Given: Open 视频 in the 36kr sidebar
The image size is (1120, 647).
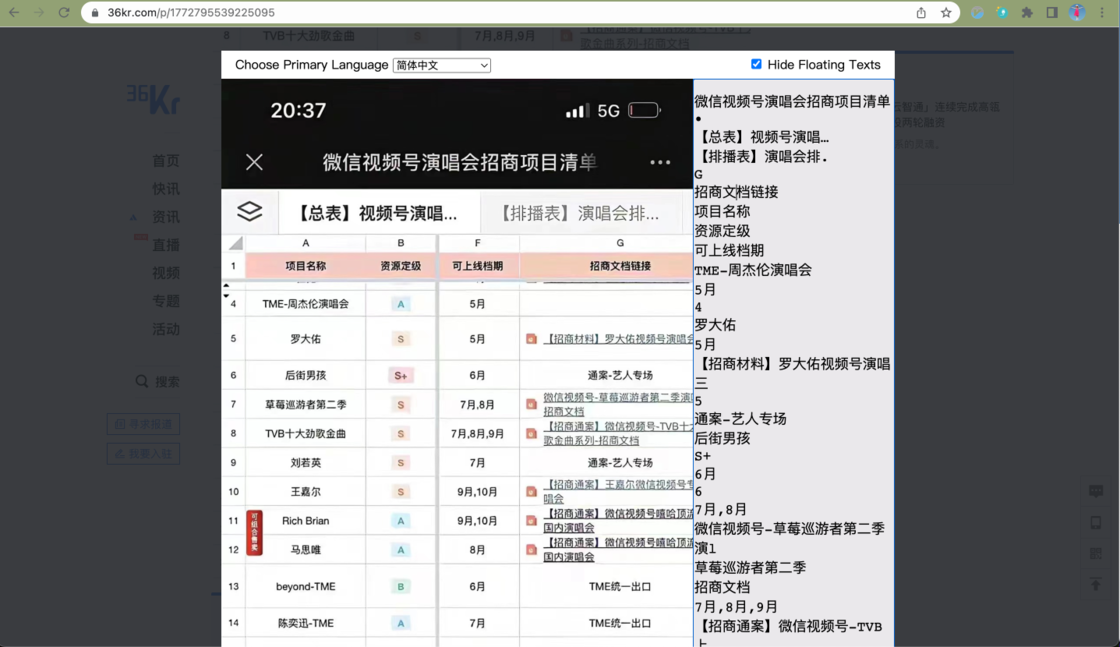Looking at the screenshot, I should point(166,273).
